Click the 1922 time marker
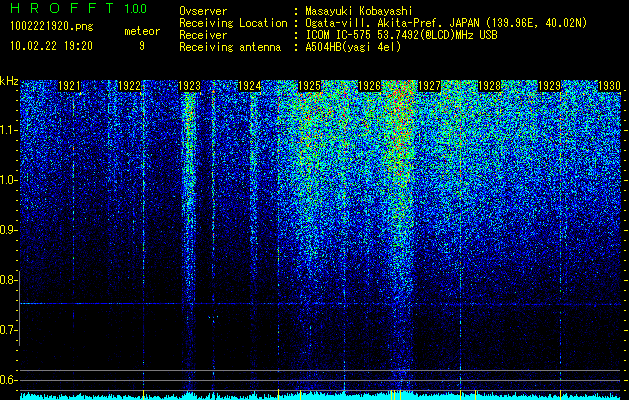Image resolution: width=629 pixels, height=400 pixels. [x=130, y=86]
